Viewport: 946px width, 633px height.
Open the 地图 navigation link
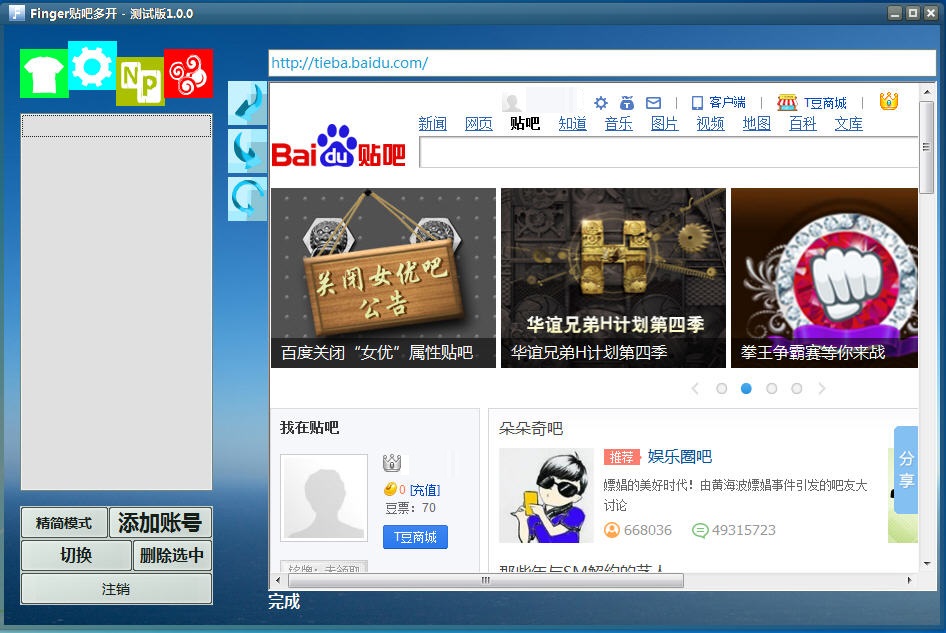[x=757, y=124]
